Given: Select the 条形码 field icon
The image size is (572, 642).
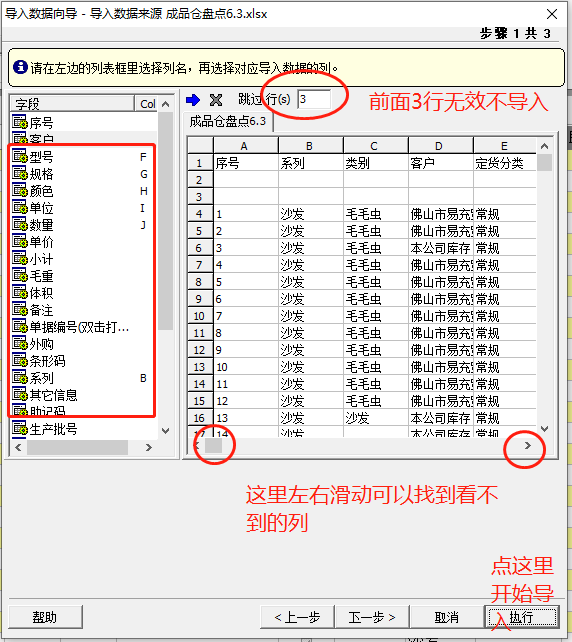Looking at the screenshot, I should click(x=20, y=361).
